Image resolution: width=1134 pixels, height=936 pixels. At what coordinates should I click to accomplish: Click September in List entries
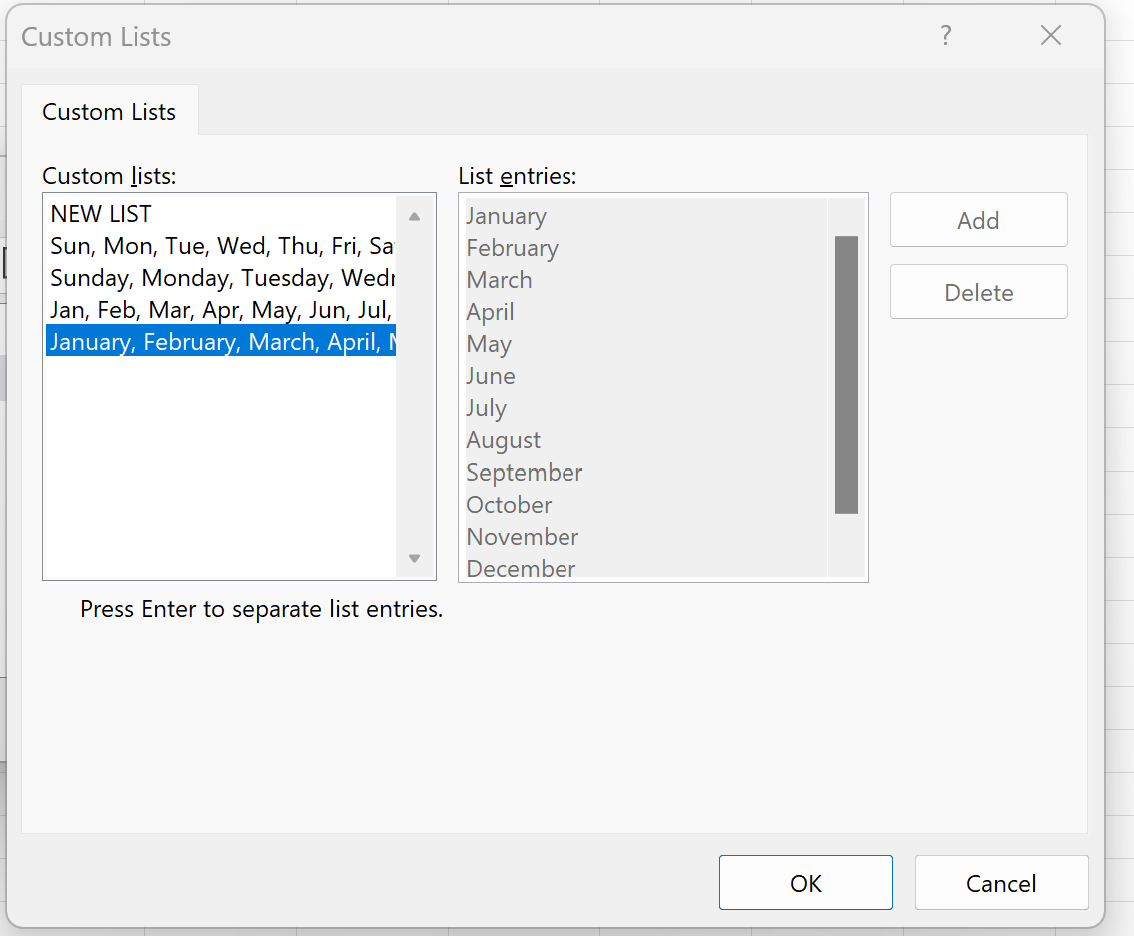(x=524, y=472)
